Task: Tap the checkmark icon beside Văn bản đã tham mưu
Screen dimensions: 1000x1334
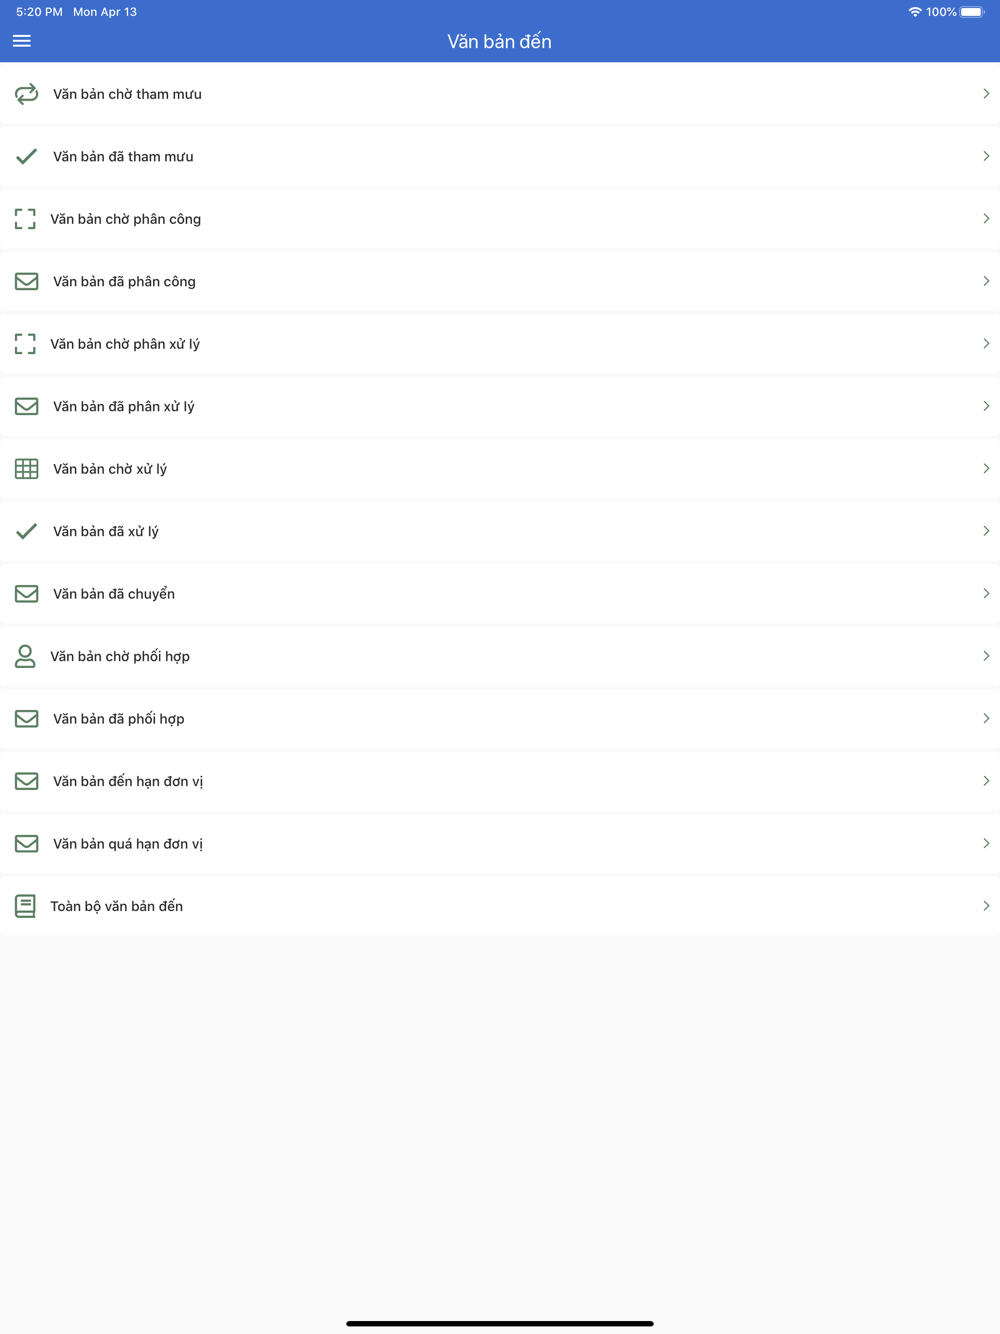Action: (27, 156)
